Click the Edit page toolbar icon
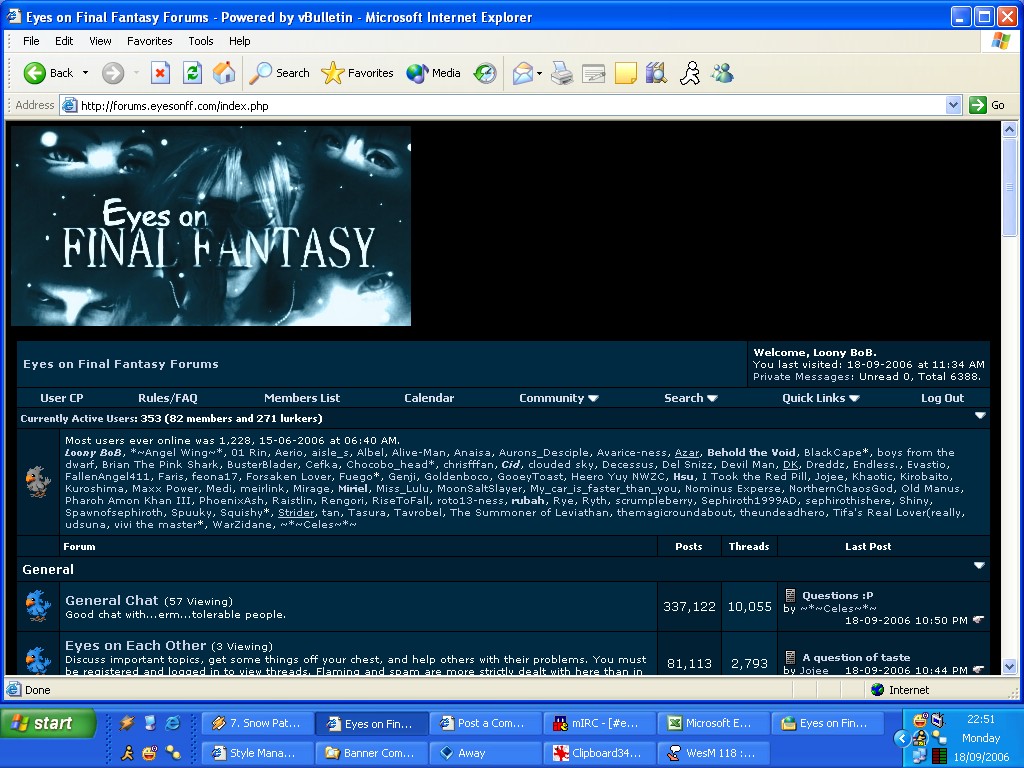 click(594, 72)
